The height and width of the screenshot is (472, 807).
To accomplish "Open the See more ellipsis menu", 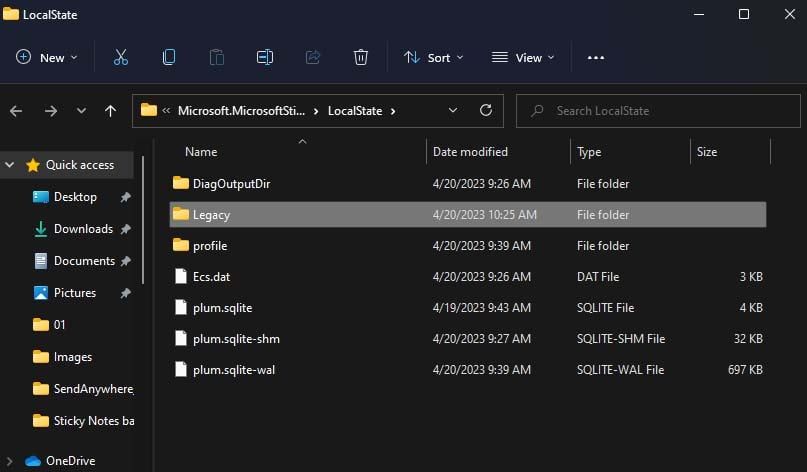I will point(596,58).
